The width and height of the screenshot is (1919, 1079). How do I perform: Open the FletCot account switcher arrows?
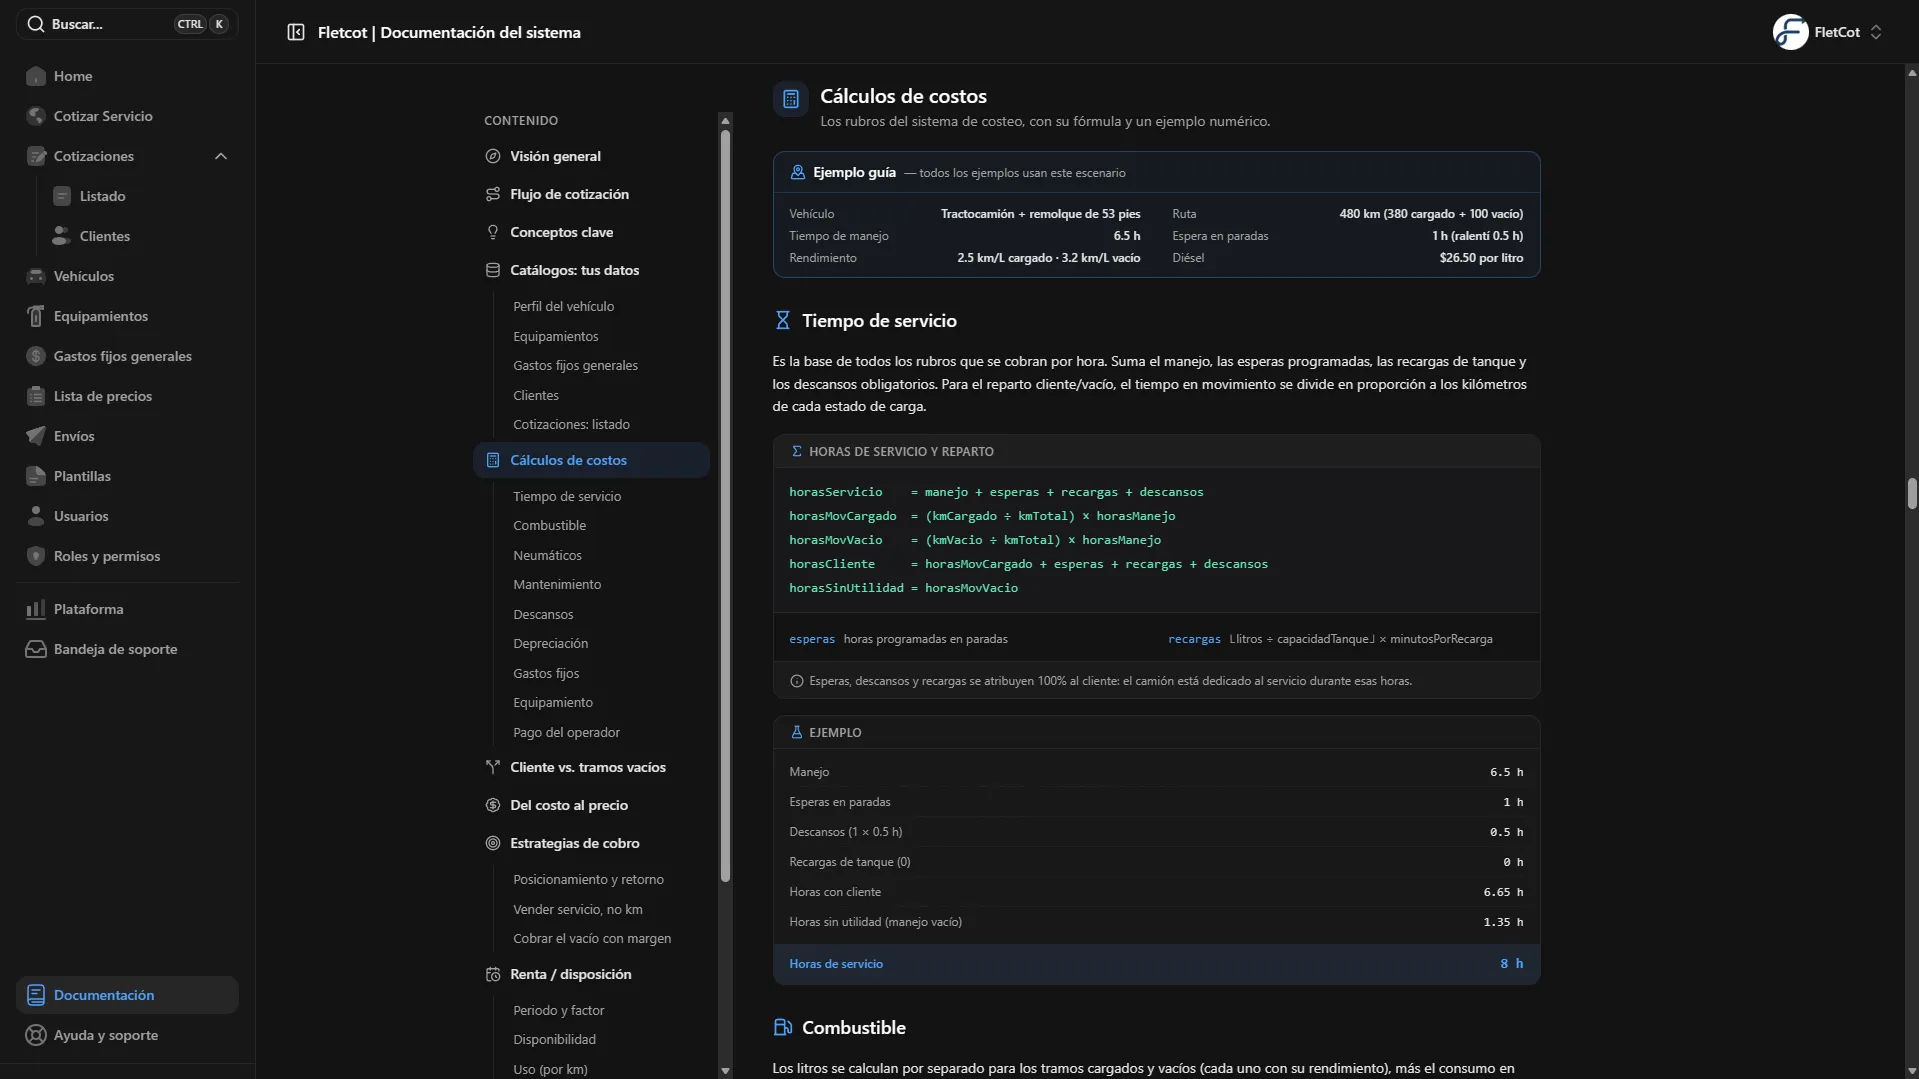click(x=1876, y=32)
